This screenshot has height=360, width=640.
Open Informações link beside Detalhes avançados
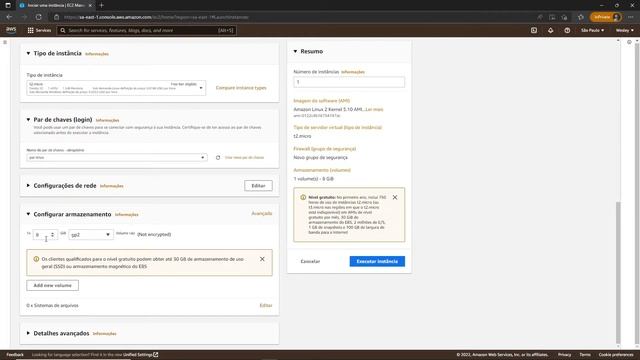[104, 333]
